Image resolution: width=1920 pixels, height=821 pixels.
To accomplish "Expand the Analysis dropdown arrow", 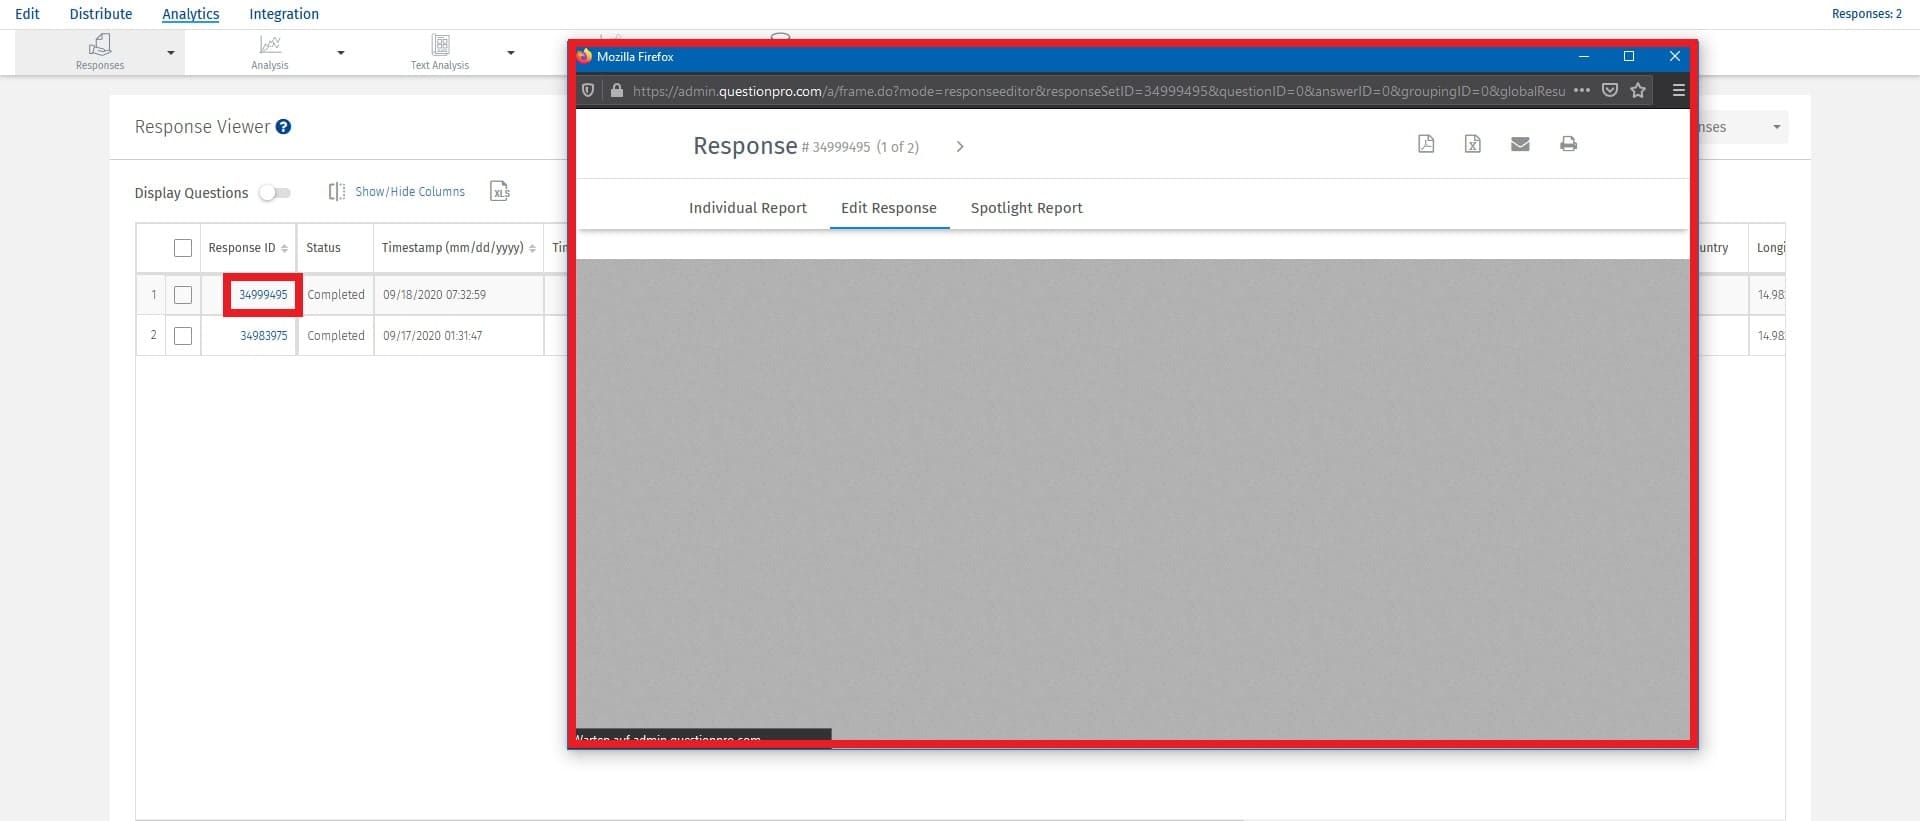I will [341, 53].
